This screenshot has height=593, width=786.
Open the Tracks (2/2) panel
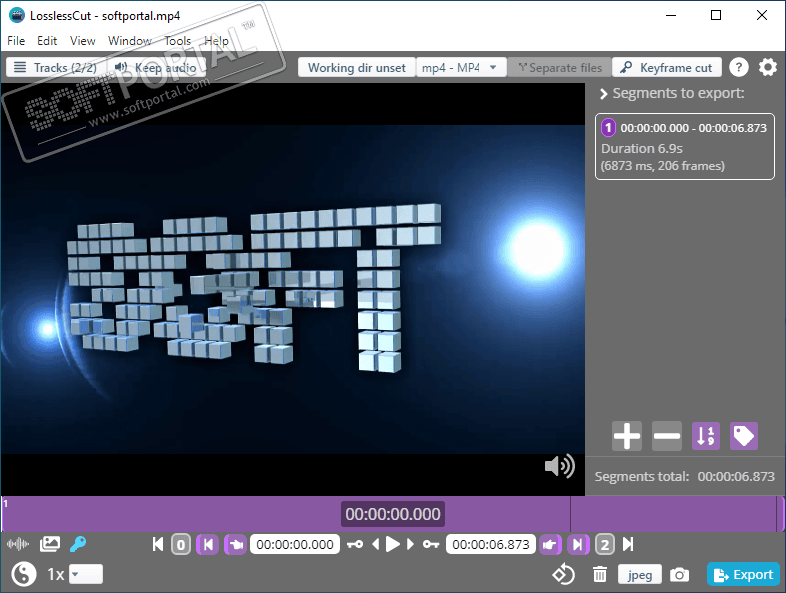(56, 67)
